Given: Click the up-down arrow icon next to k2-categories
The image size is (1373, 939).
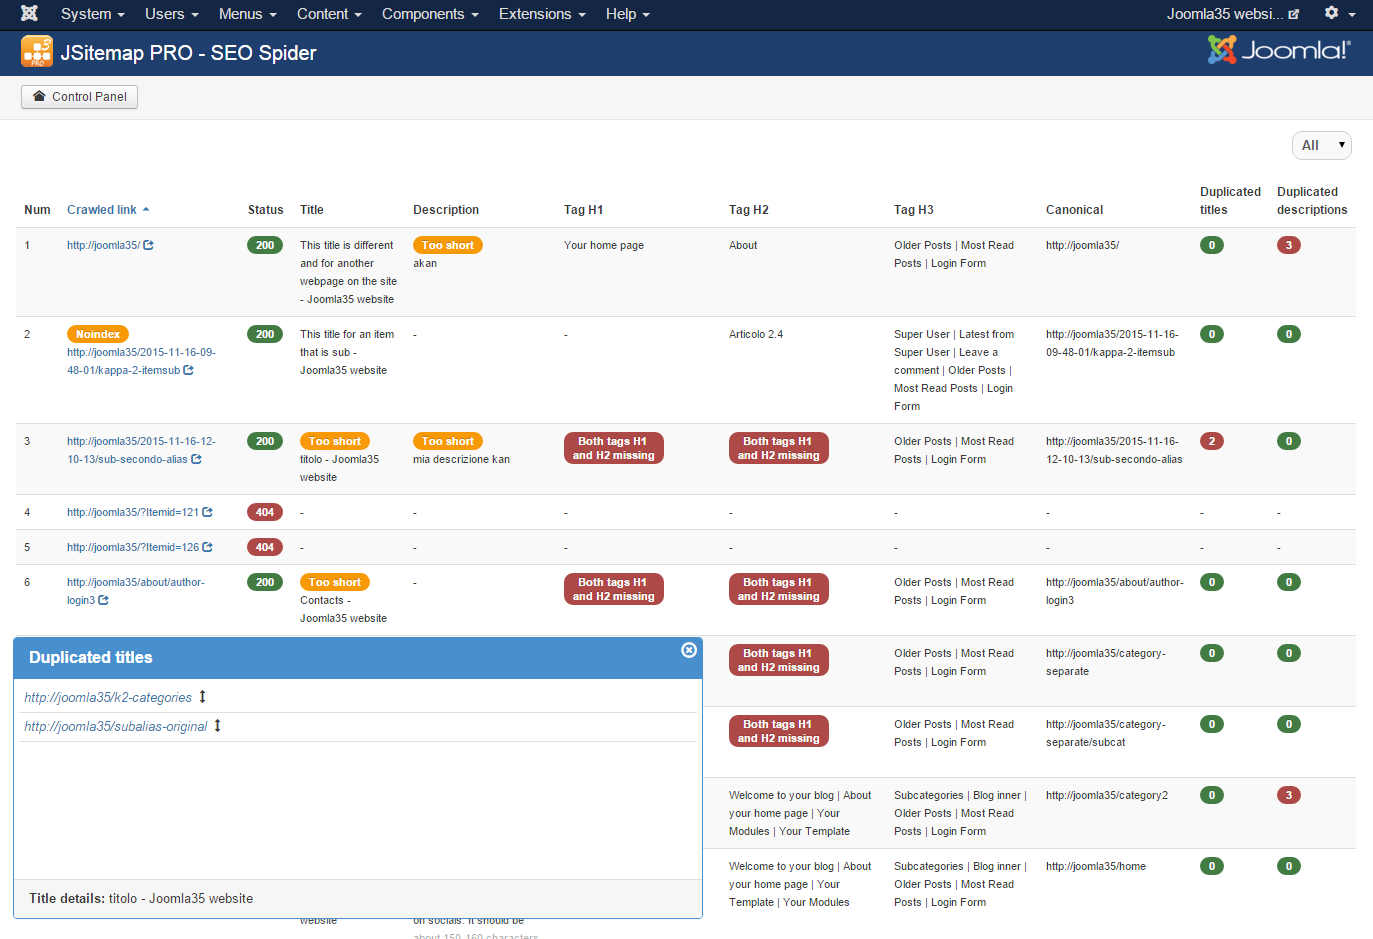Looking at the screenshot, I should click(202, 697).
